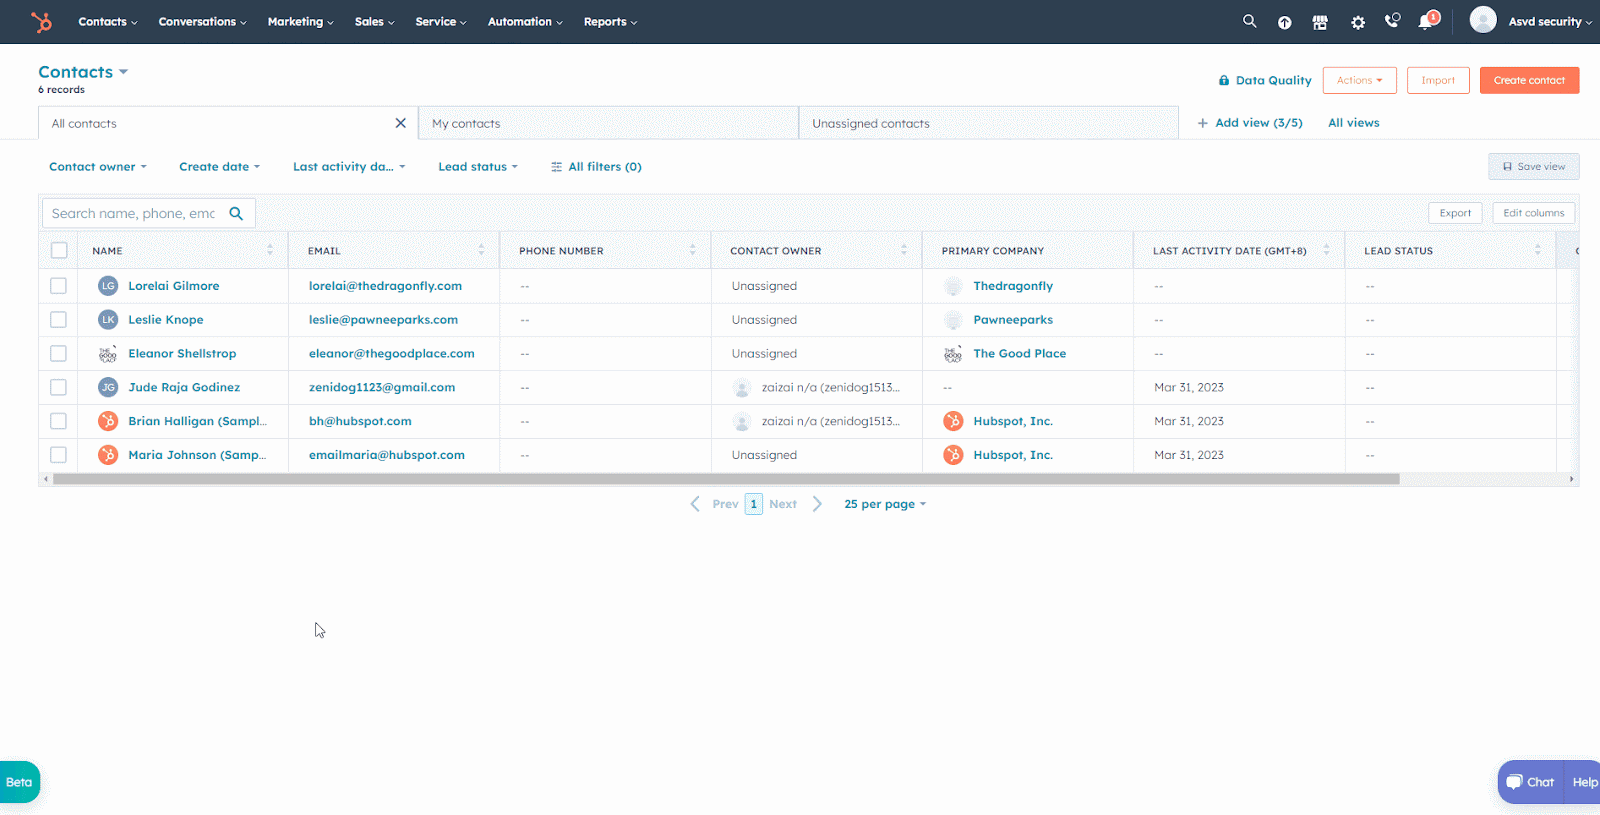This screenshot has width=1600, height=815.
Task: Open the Create date filter dropdown
Action: pyautogui.click(x=219, y=167)
